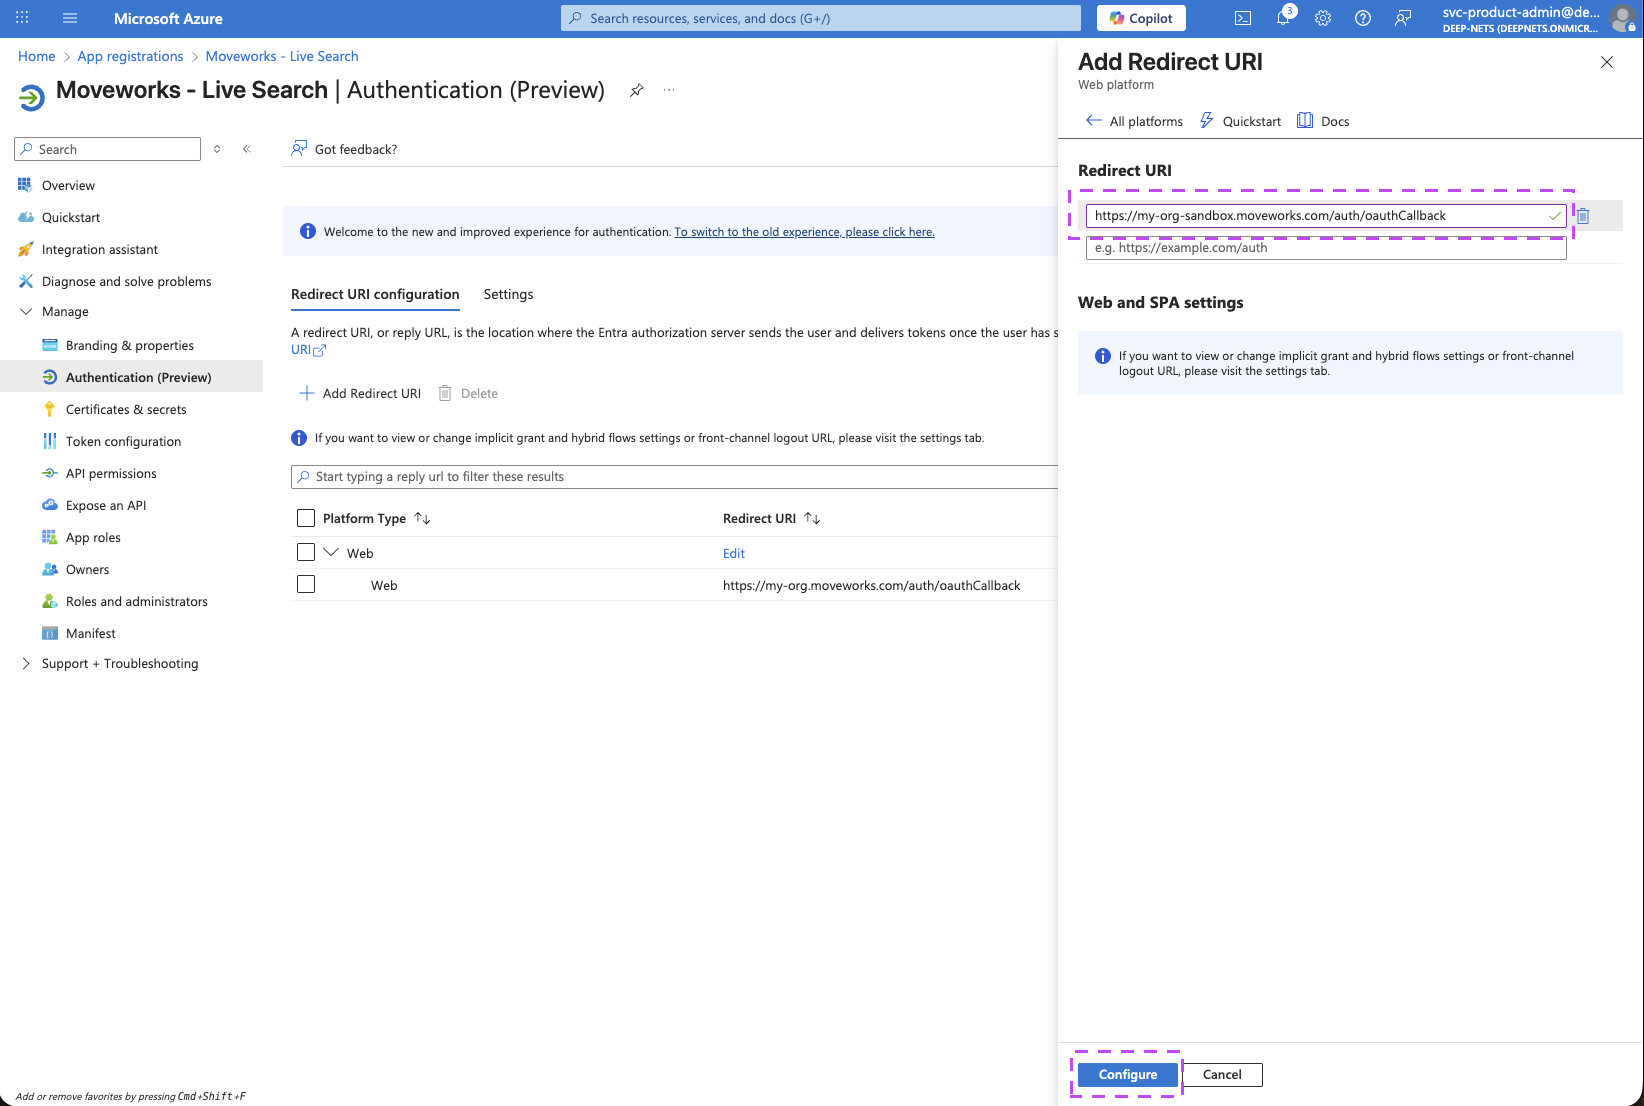Click the account avatar picture

click(1625, 18)
